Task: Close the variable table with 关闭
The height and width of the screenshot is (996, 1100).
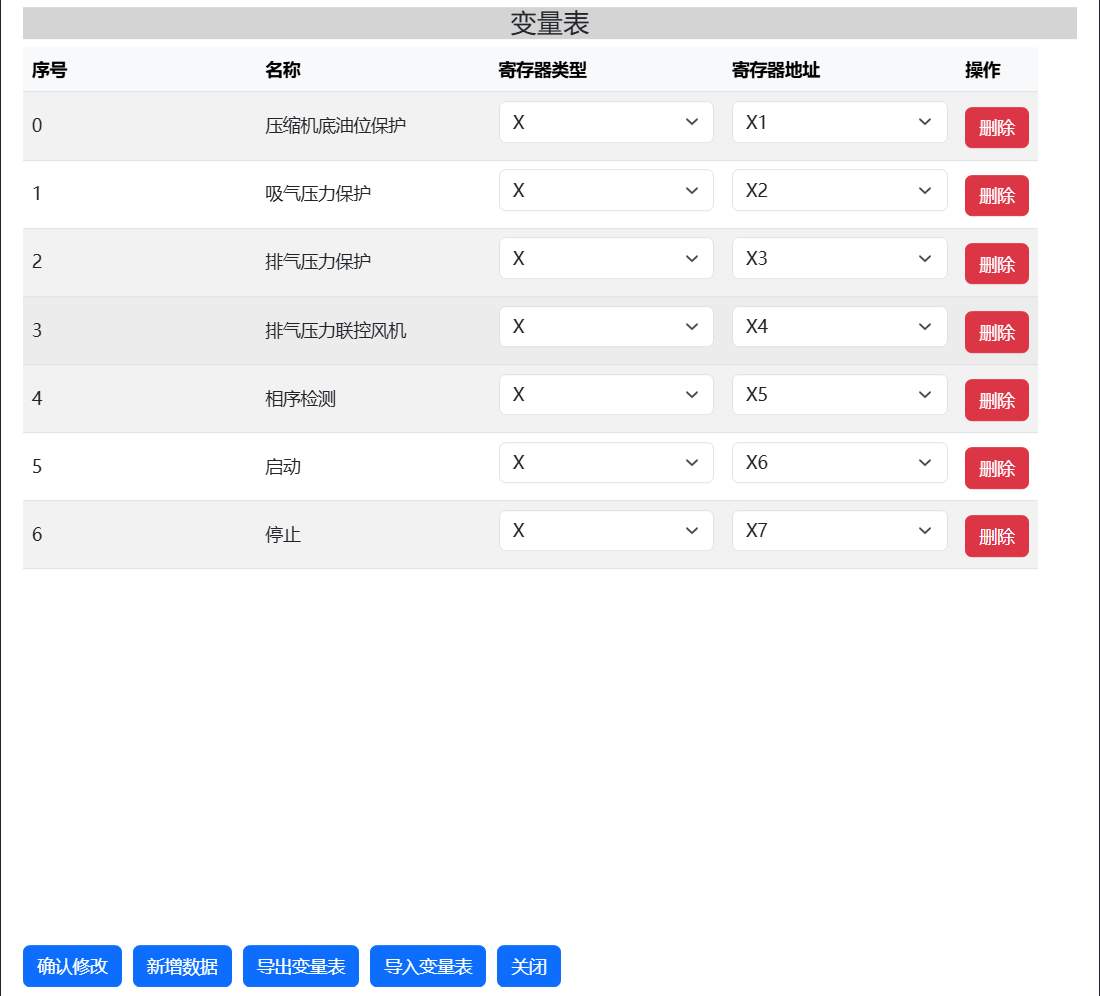Action: pyautogui.click(x=528, y=966)
